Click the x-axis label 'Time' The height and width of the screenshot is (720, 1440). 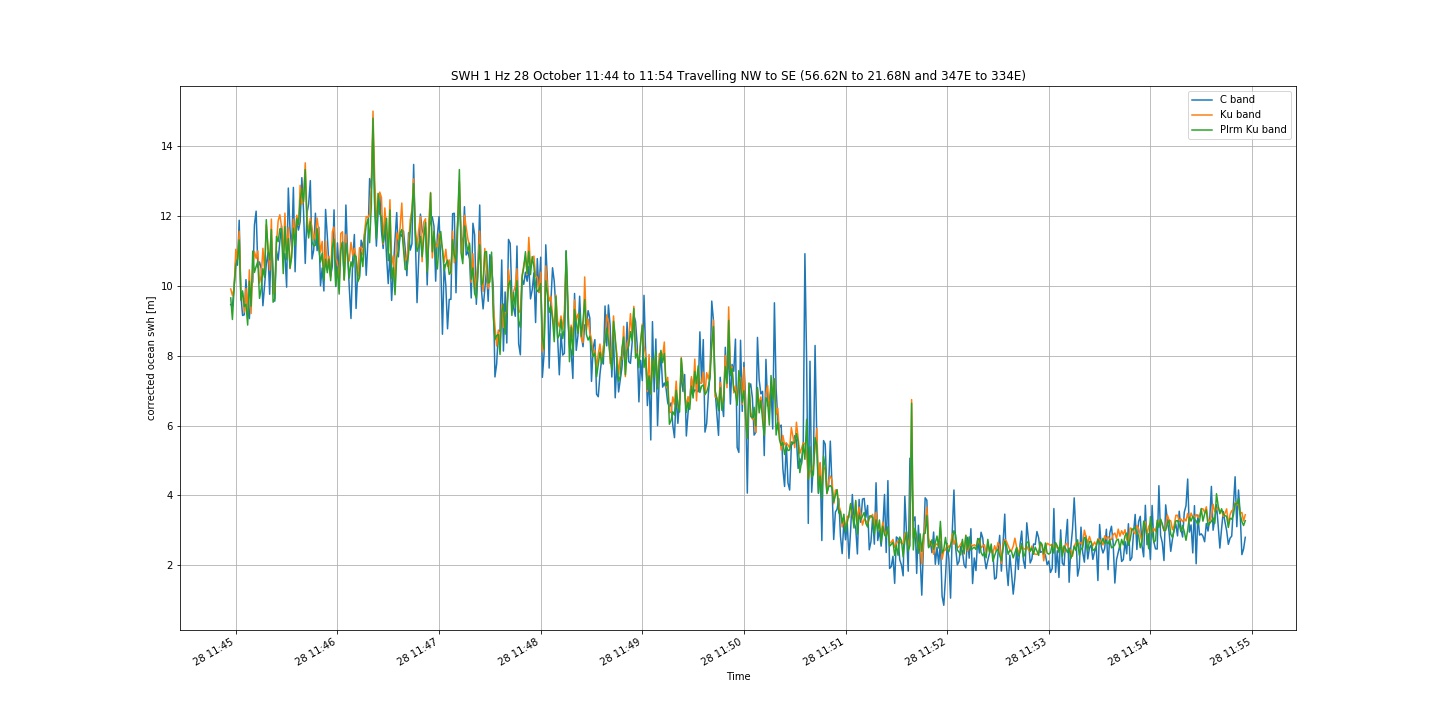click(738, 677)
